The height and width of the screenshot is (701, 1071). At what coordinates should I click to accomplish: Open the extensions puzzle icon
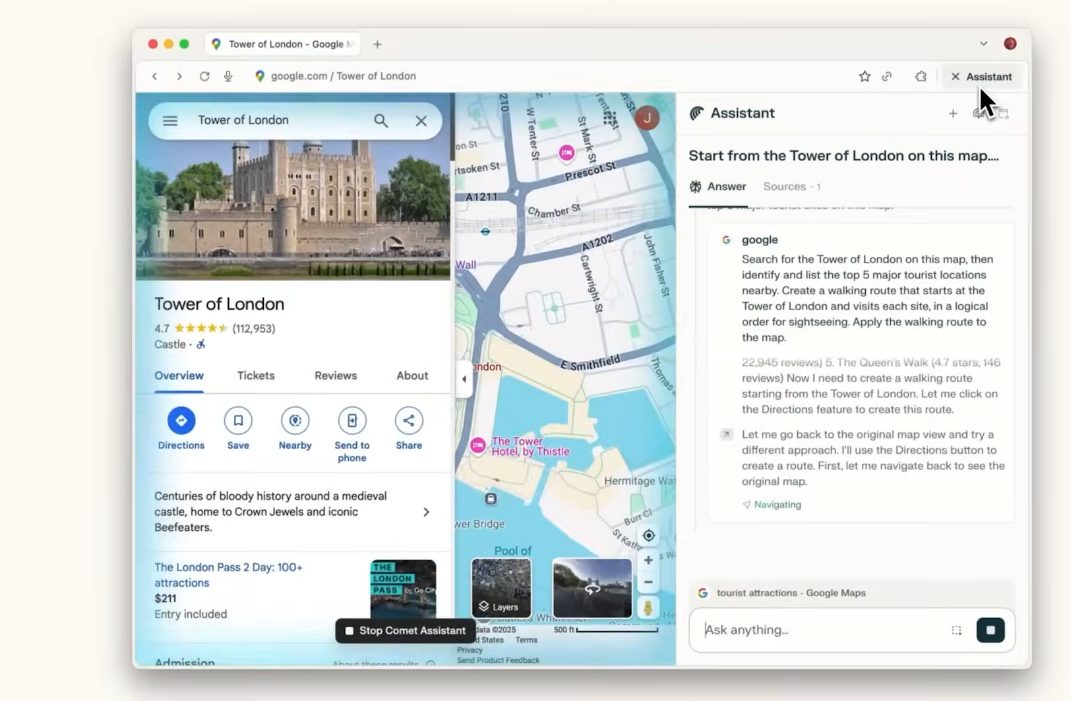click(921, 77)
